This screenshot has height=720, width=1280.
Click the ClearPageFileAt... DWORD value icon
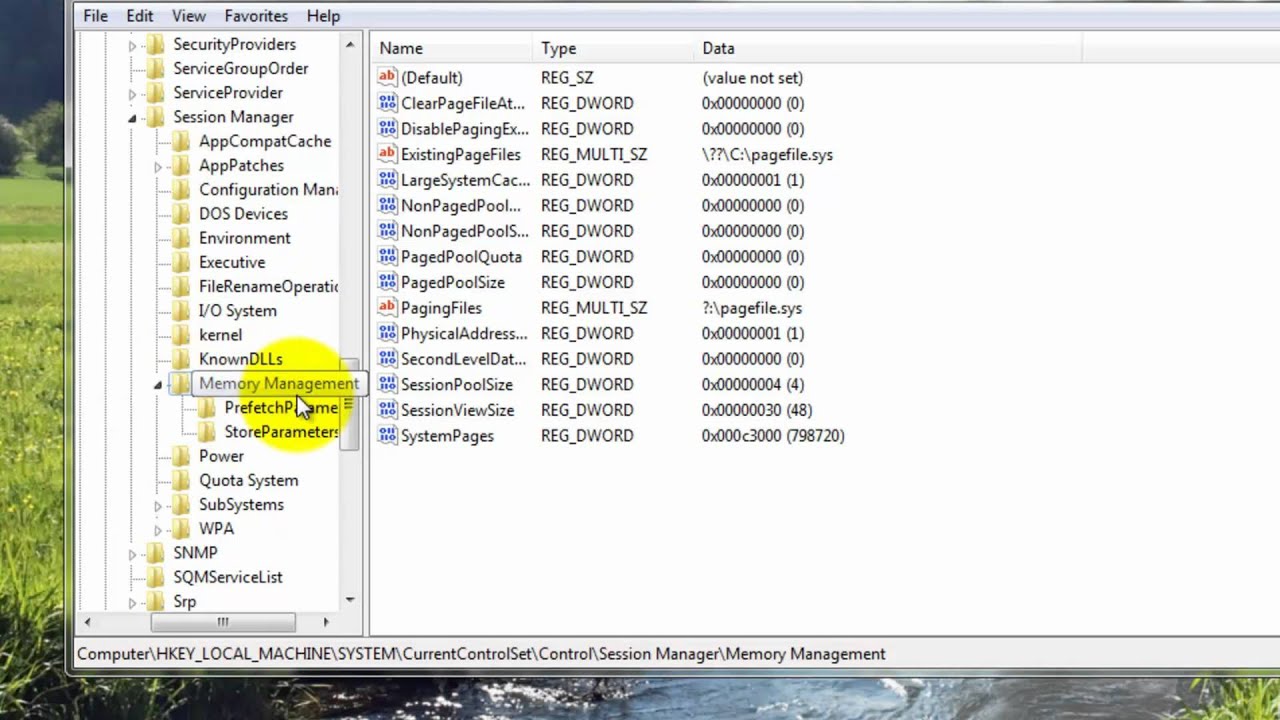click(387, 103)
